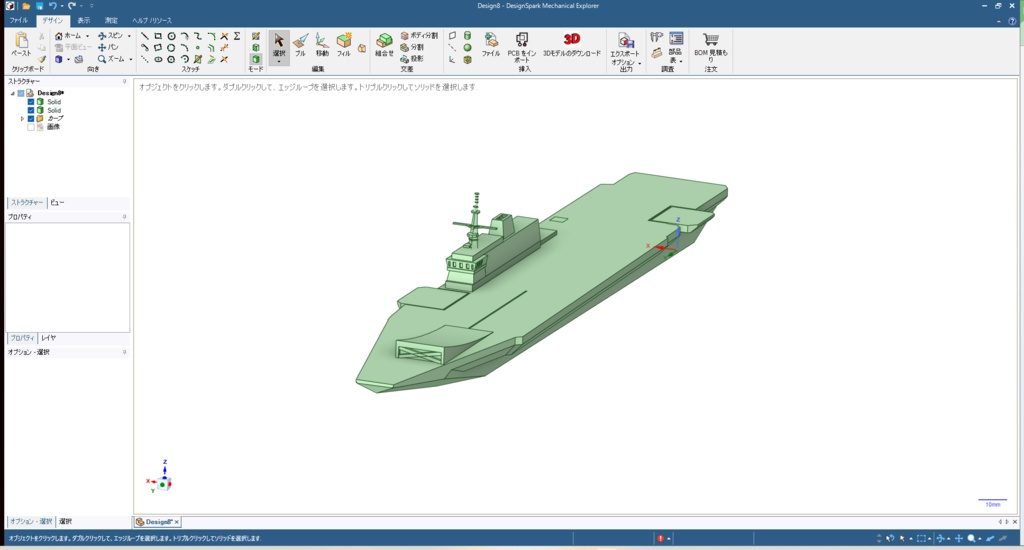Image resolution: width=1024 pixels, height=550 pixels.
Task: Insert a File (ファイル) component
Action: 491,45
